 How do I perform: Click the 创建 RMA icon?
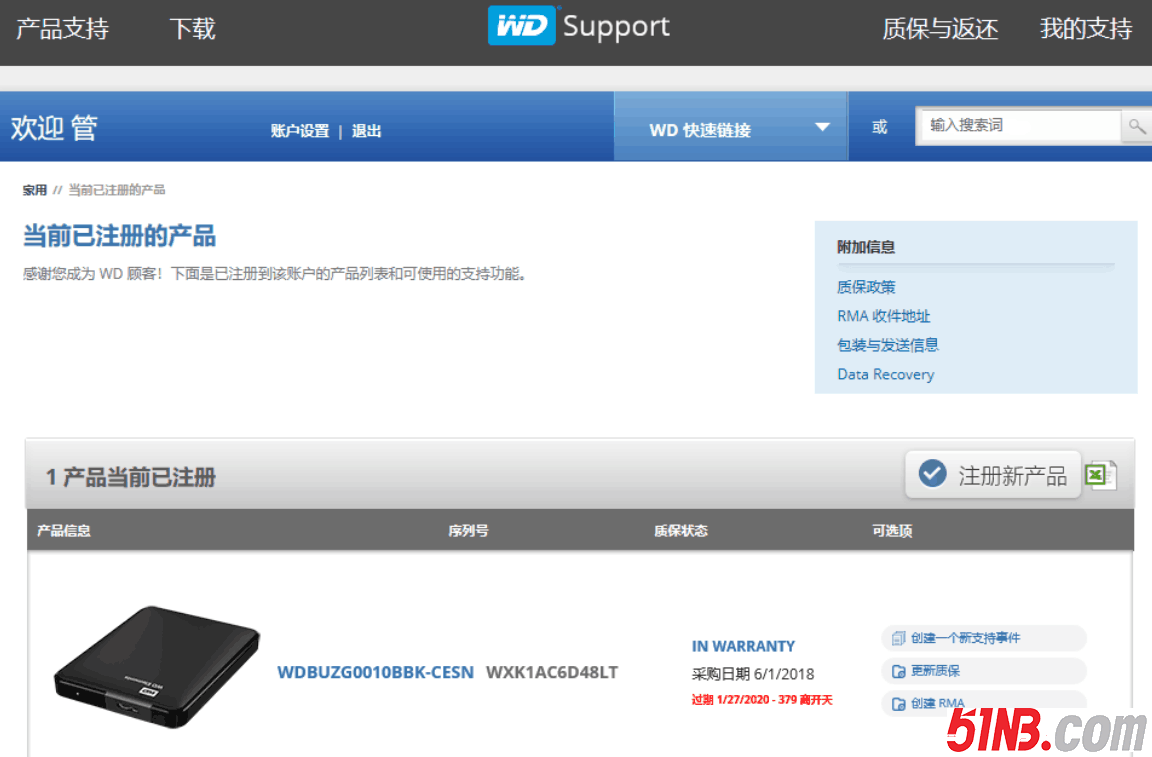click(898, 703)
